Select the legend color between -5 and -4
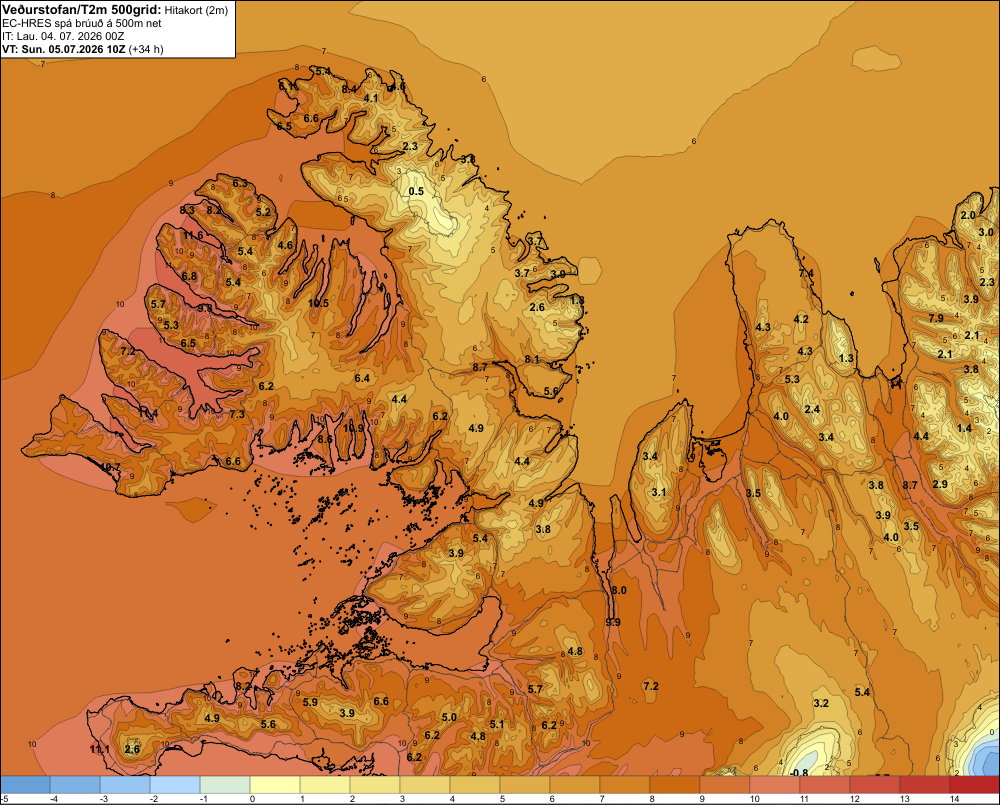Screen dimensions: 1000x805 pos(25,785)
